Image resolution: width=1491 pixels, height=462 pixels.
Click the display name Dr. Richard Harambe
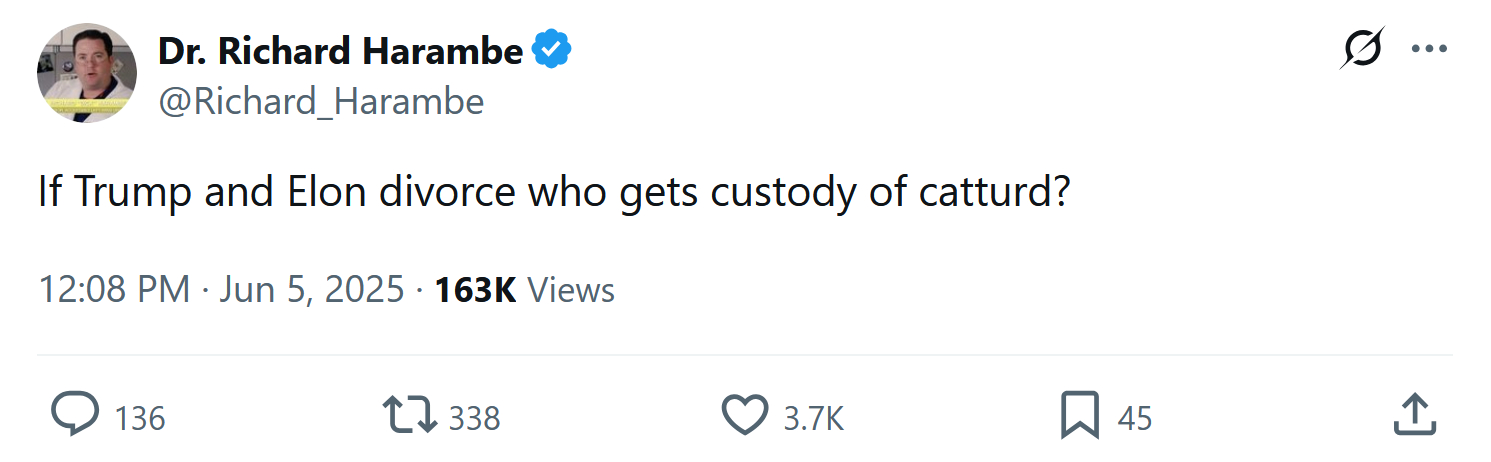tap(340, 51)
